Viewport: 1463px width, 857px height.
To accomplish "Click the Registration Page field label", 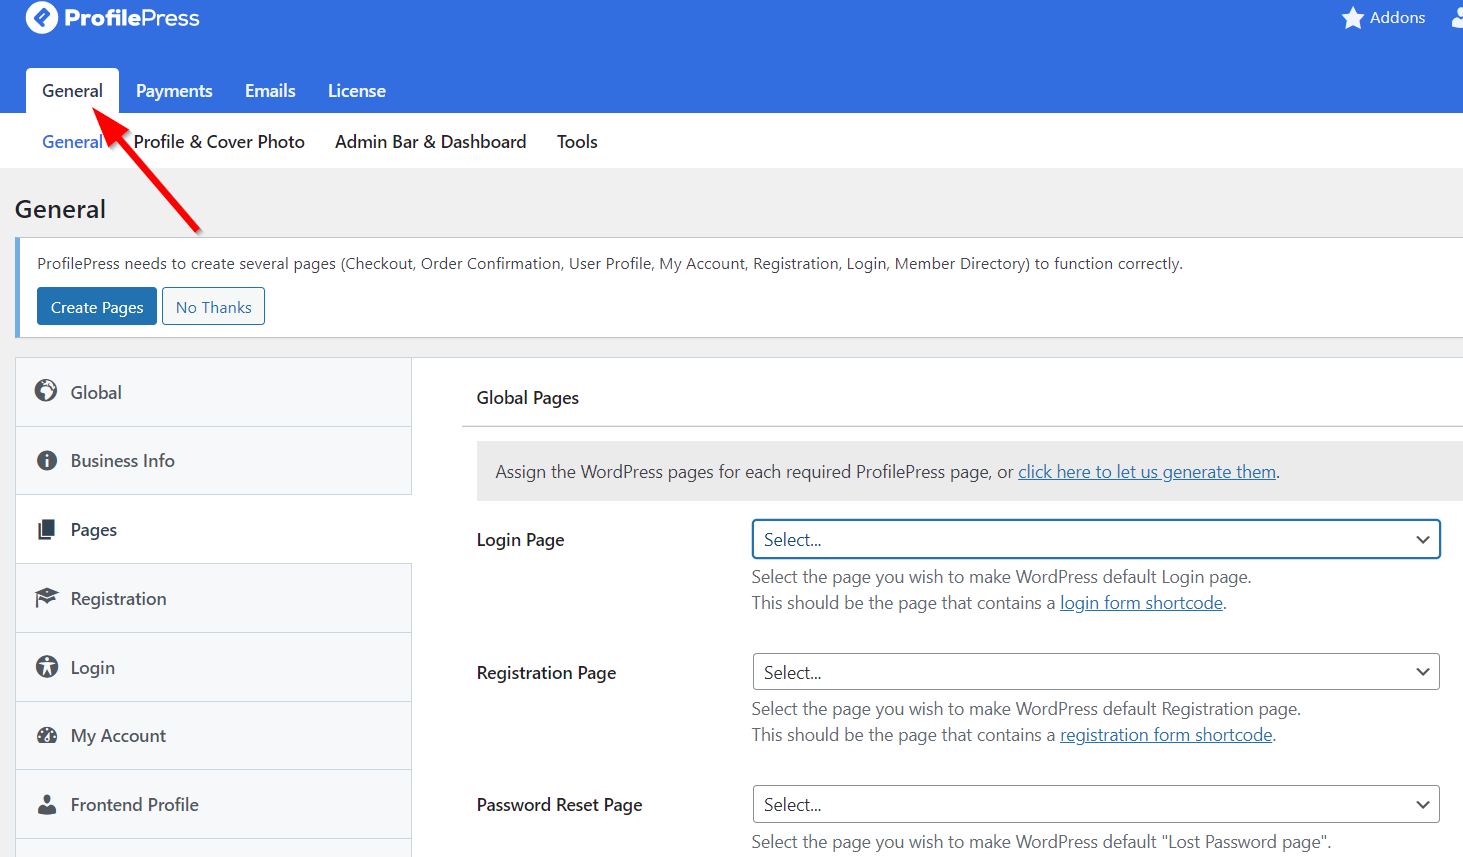I will pyautogui.click(x=546, y=673).
